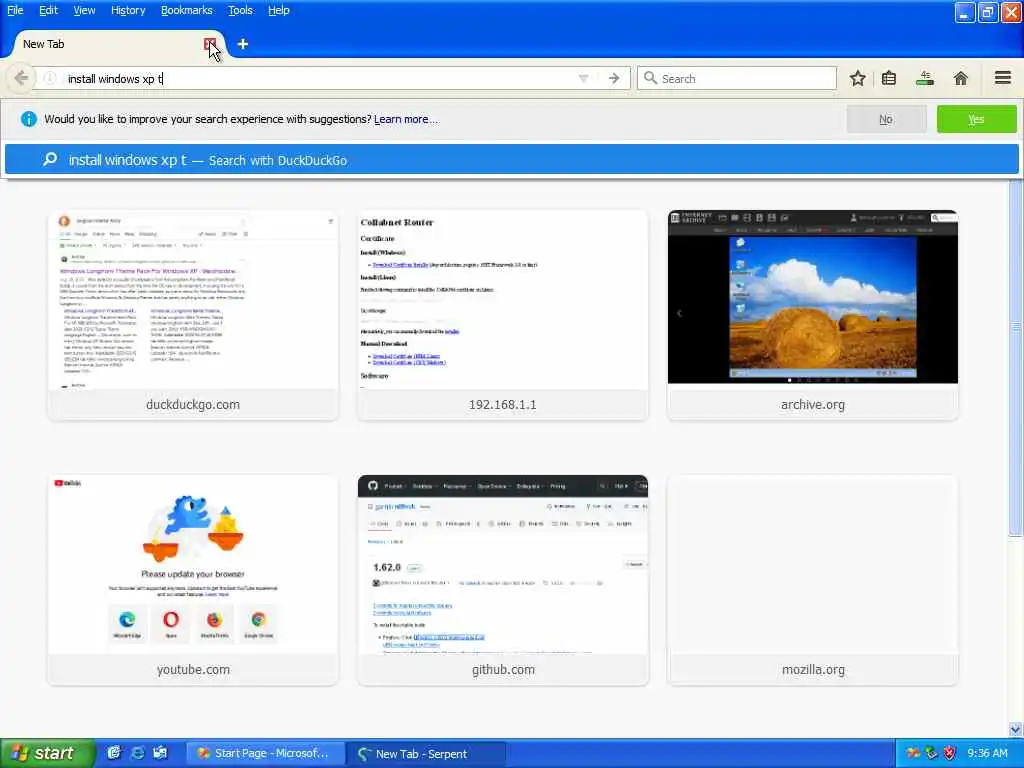
Task: Switch to Start Page - Microsoft taskbar window
Action: 264,754
